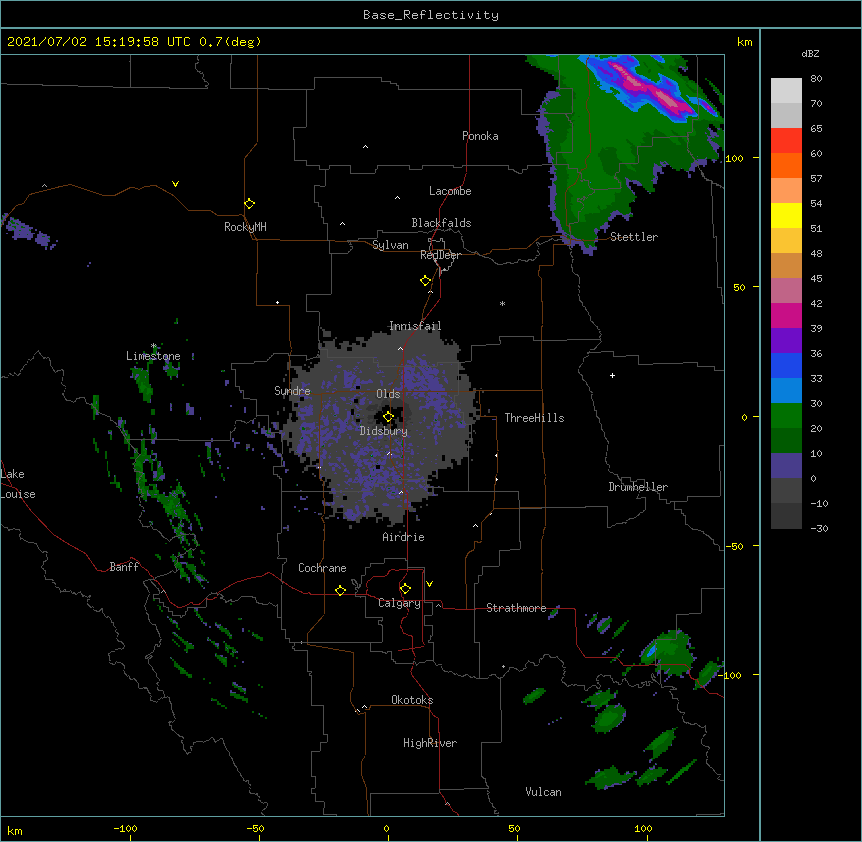Select the Limestone label
862x842 pixels.
[153, 356]
